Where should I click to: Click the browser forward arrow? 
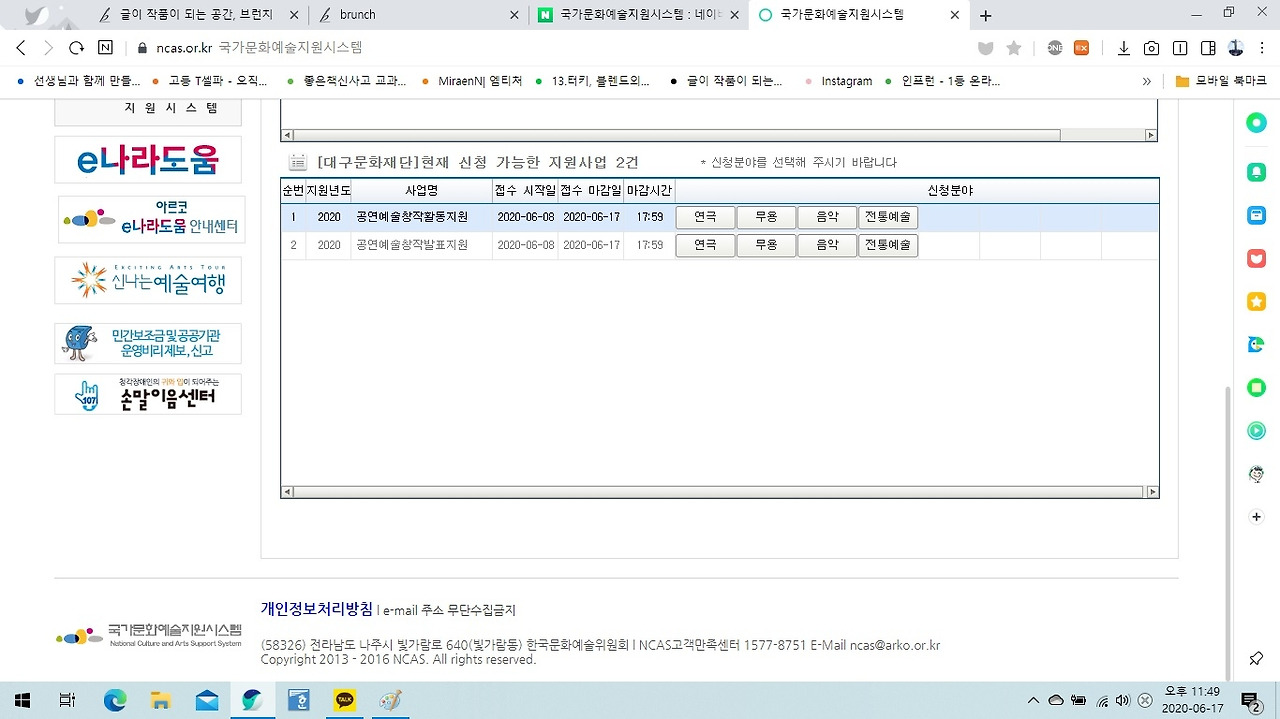tap(48, 48)
